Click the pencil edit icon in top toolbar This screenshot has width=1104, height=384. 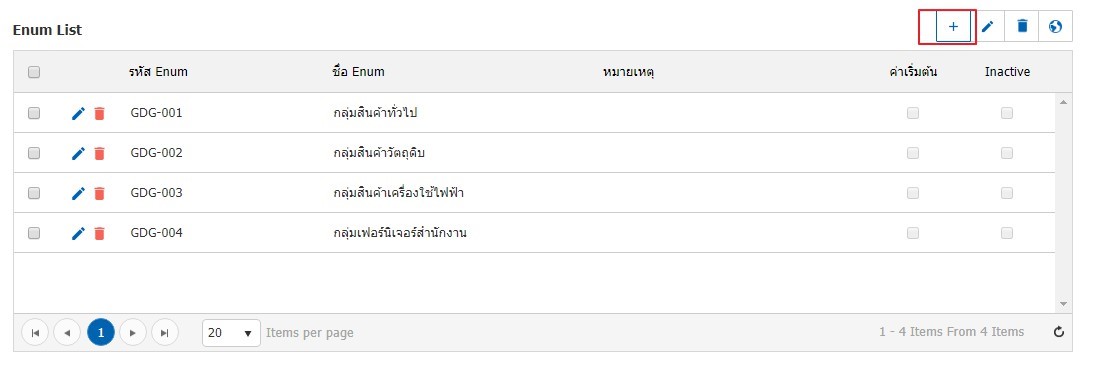(x=988, y=27)
